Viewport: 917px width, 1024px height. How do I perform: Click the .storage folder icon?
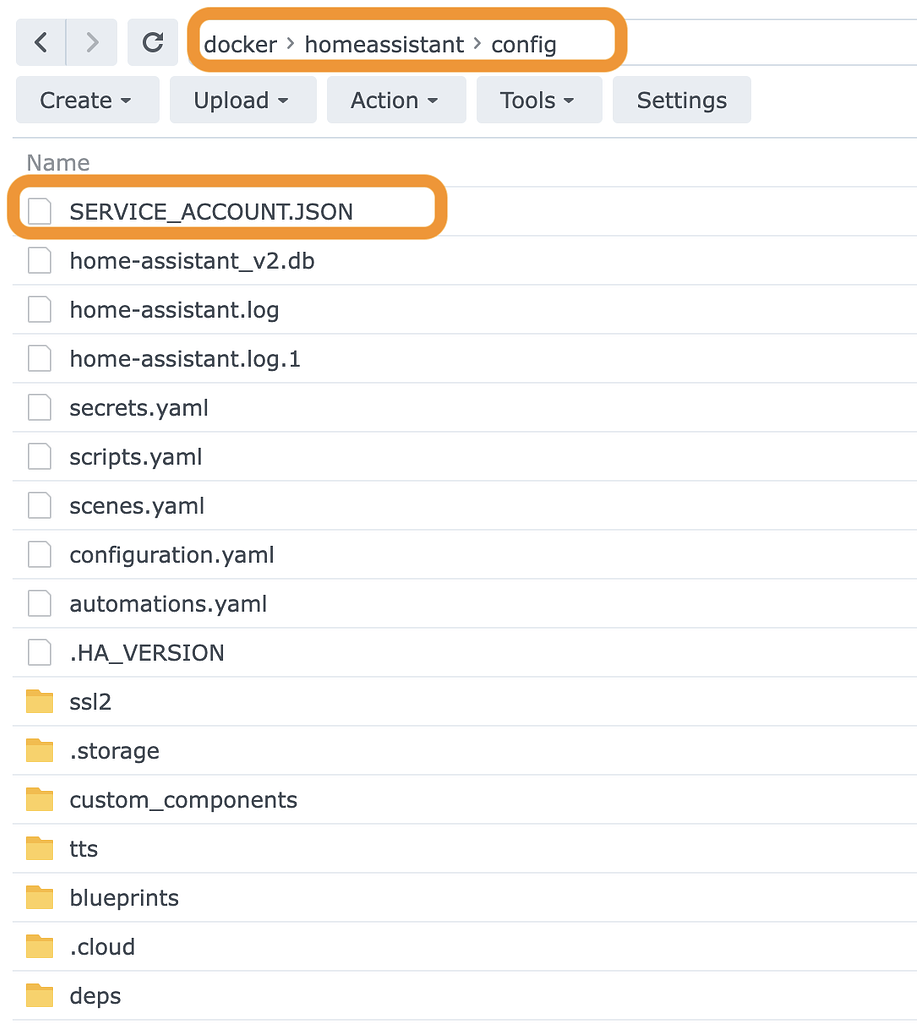coord(40,750)
